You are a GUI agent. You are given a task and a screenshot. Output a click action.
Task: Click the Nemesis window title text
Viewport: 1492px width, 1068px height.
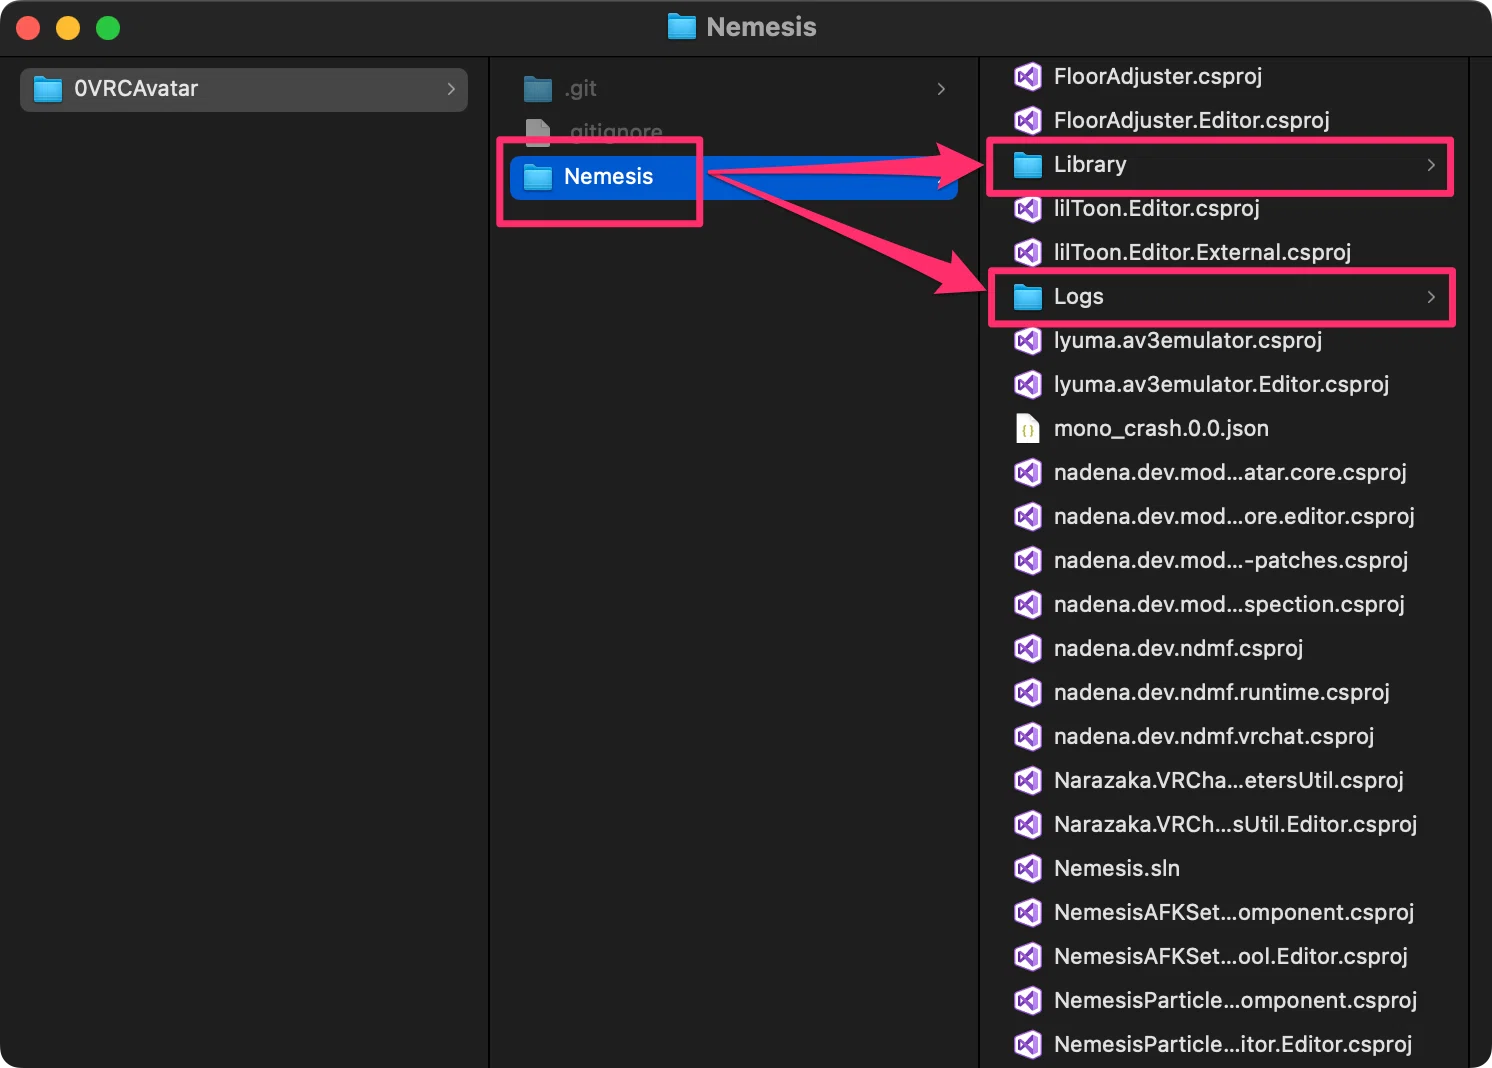point(761,27)
